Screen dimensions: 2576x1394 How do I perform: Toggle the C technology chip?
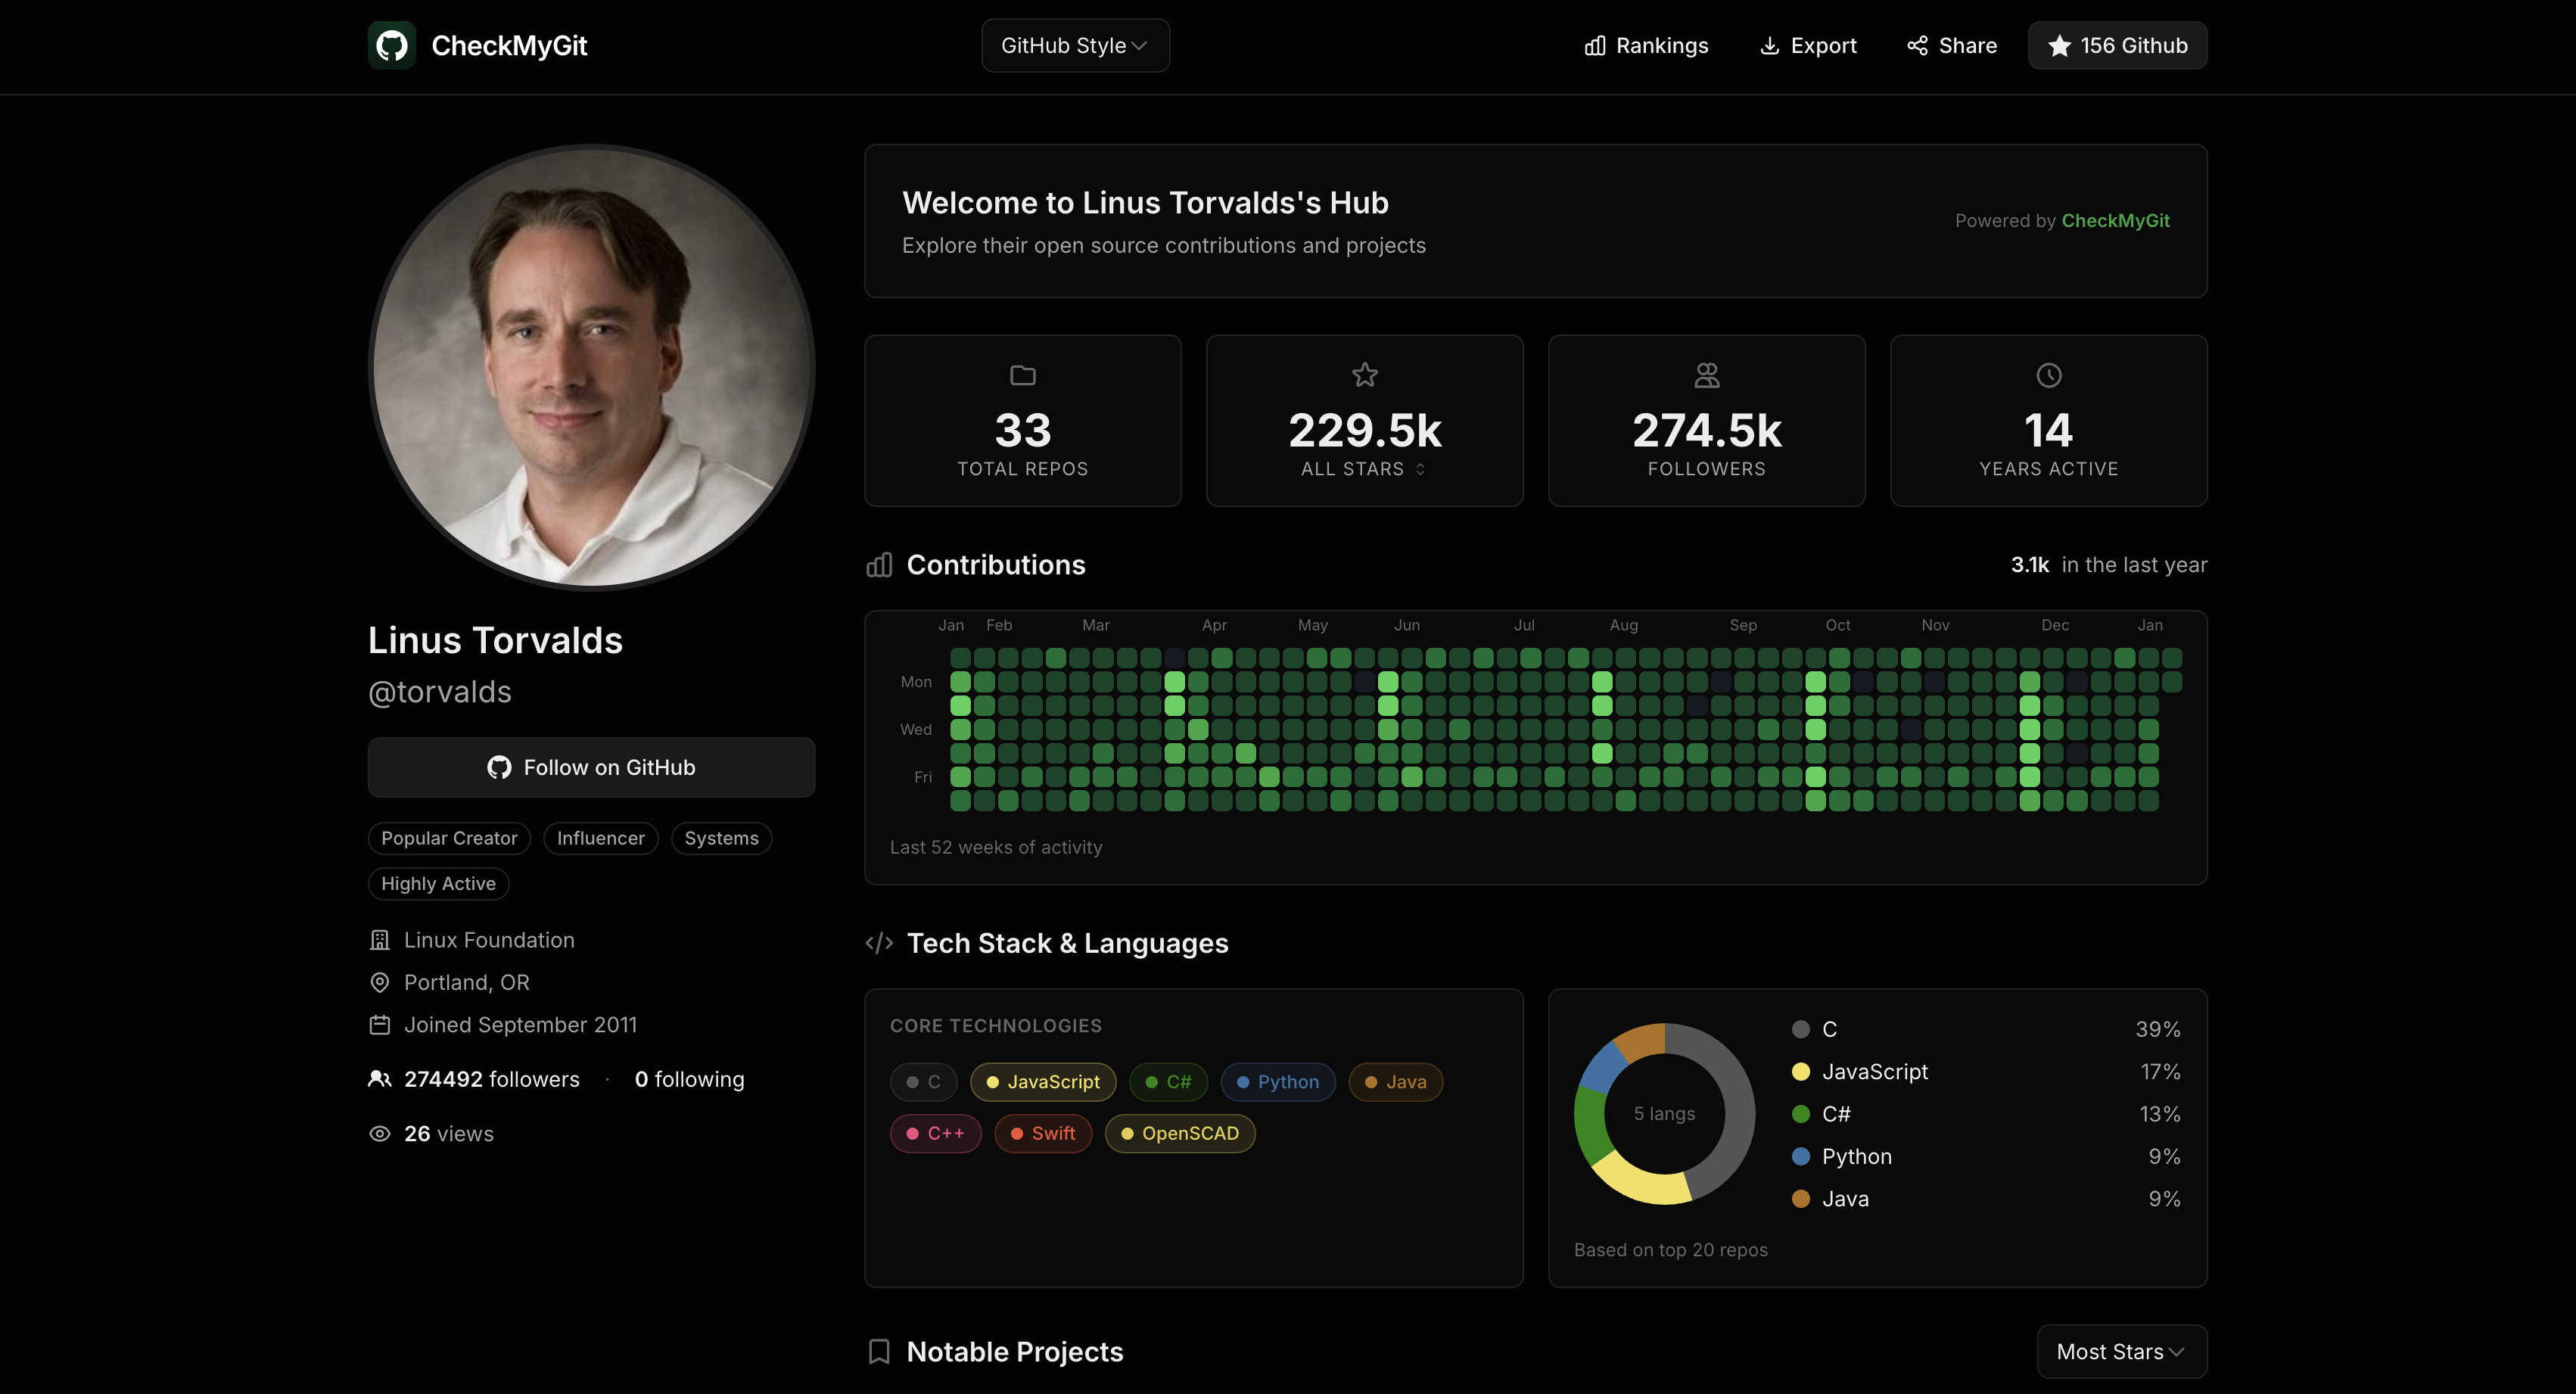(x=922, y=1081)
